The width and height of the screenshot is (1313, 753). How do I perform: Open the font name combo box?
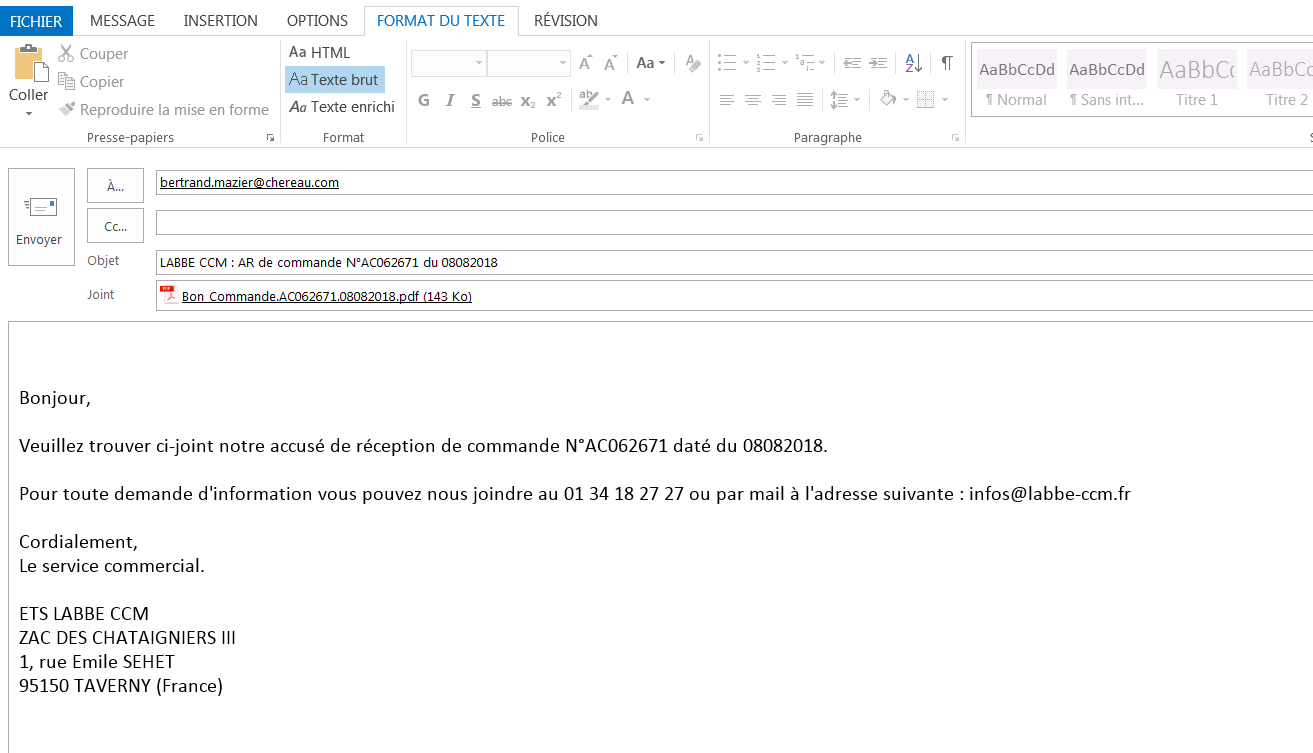(448, 63)
